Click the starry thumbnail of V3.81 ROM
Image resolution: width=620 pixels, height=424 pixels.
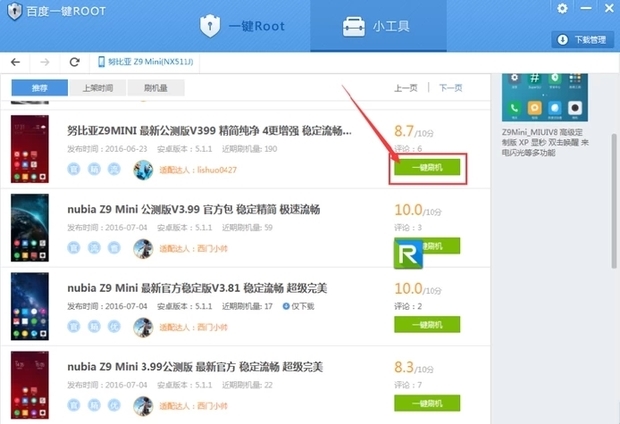[30, 307]
